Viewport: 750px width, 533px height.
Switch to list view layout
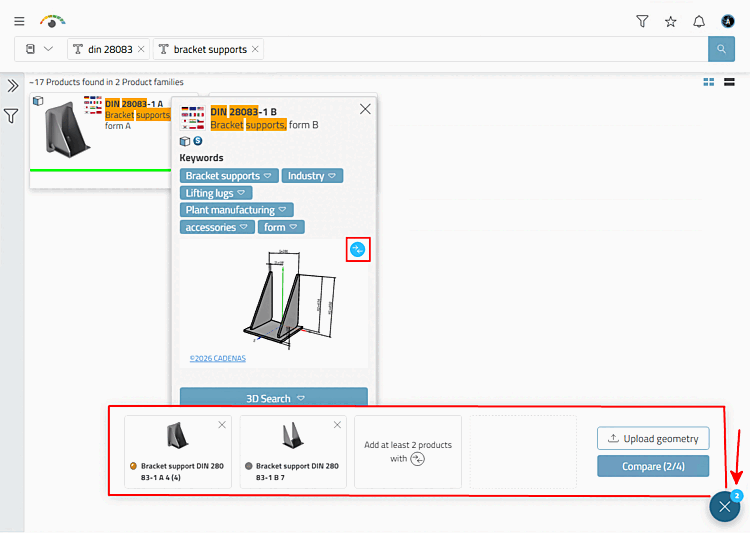729,82
